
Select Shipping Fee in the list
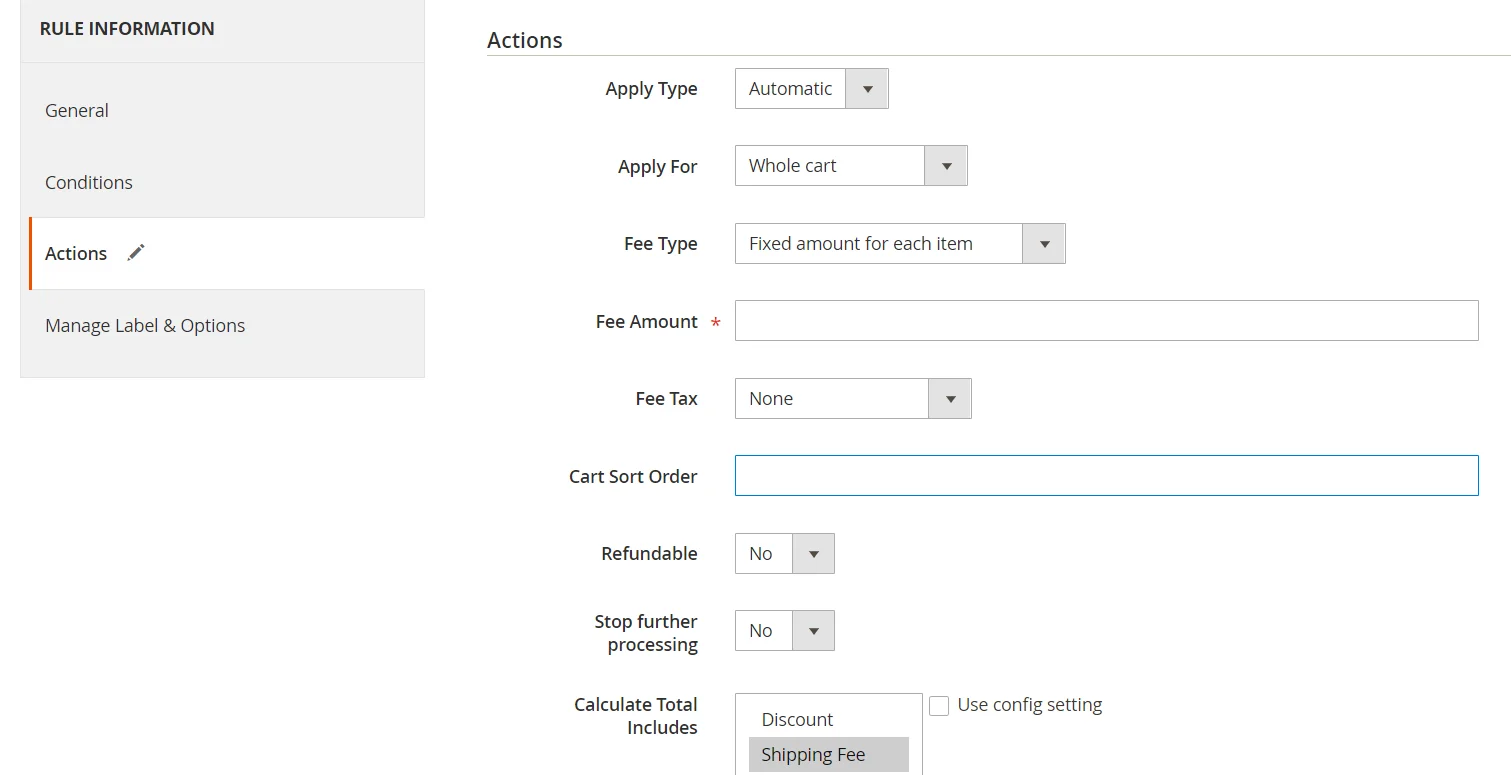pos(813,755)
